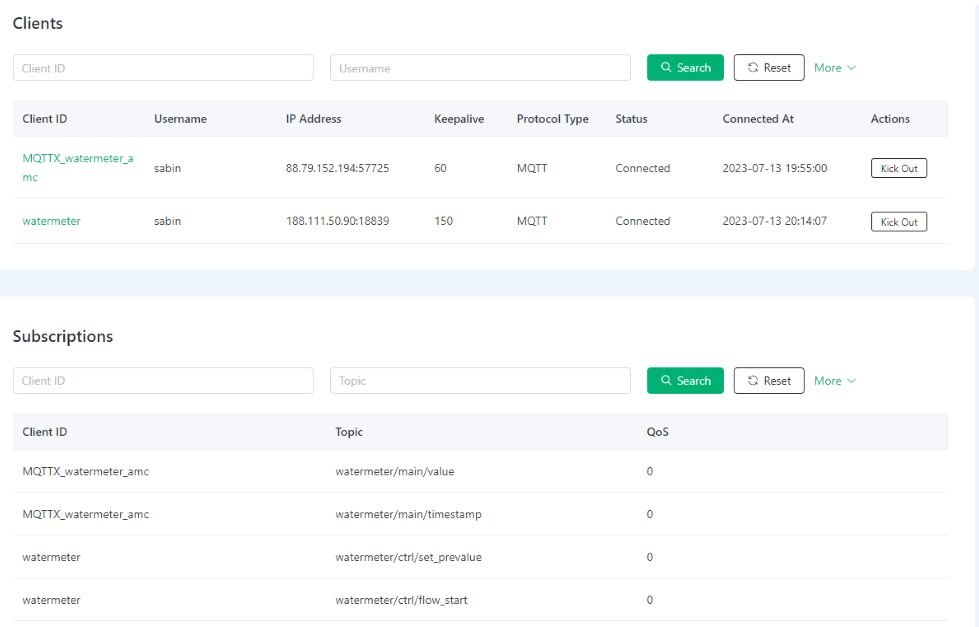Click the Reset button in Clients section

pos(768,68)
